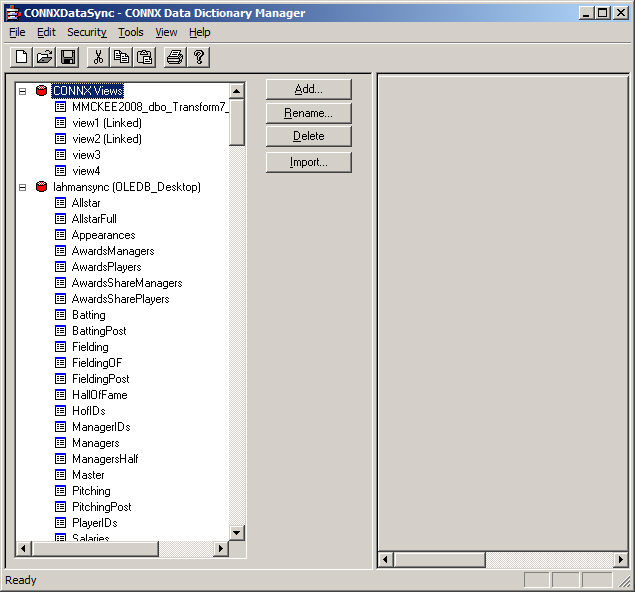
Task: Open the Tools menu
Action: pos(131,32)
